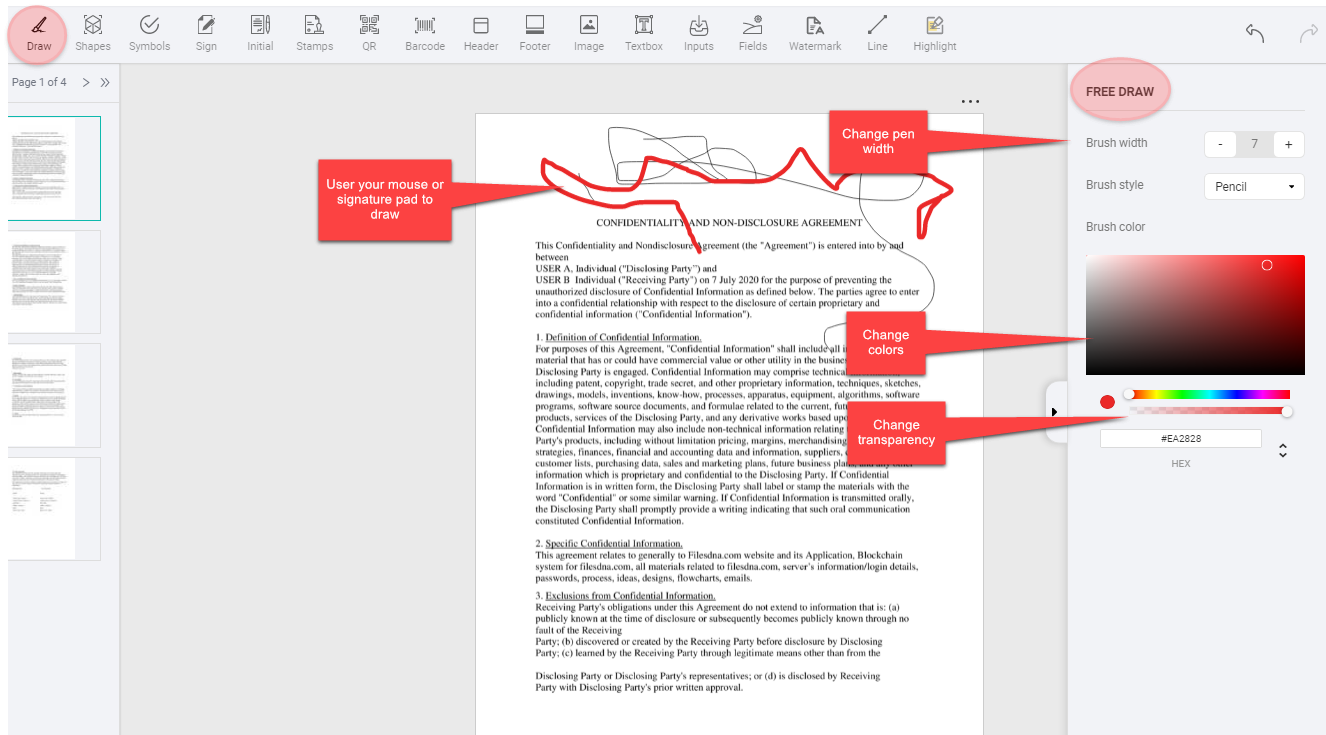Open the Inputs tool

(699, 33)
